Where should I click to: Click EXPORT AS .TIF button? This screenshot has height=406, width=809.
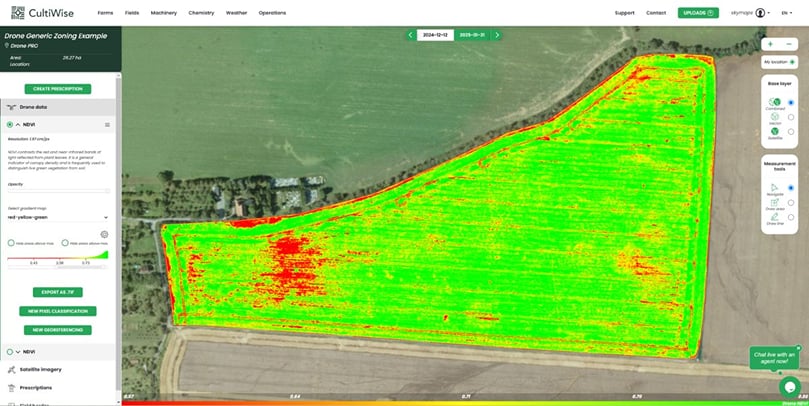[x=58, y=292]
